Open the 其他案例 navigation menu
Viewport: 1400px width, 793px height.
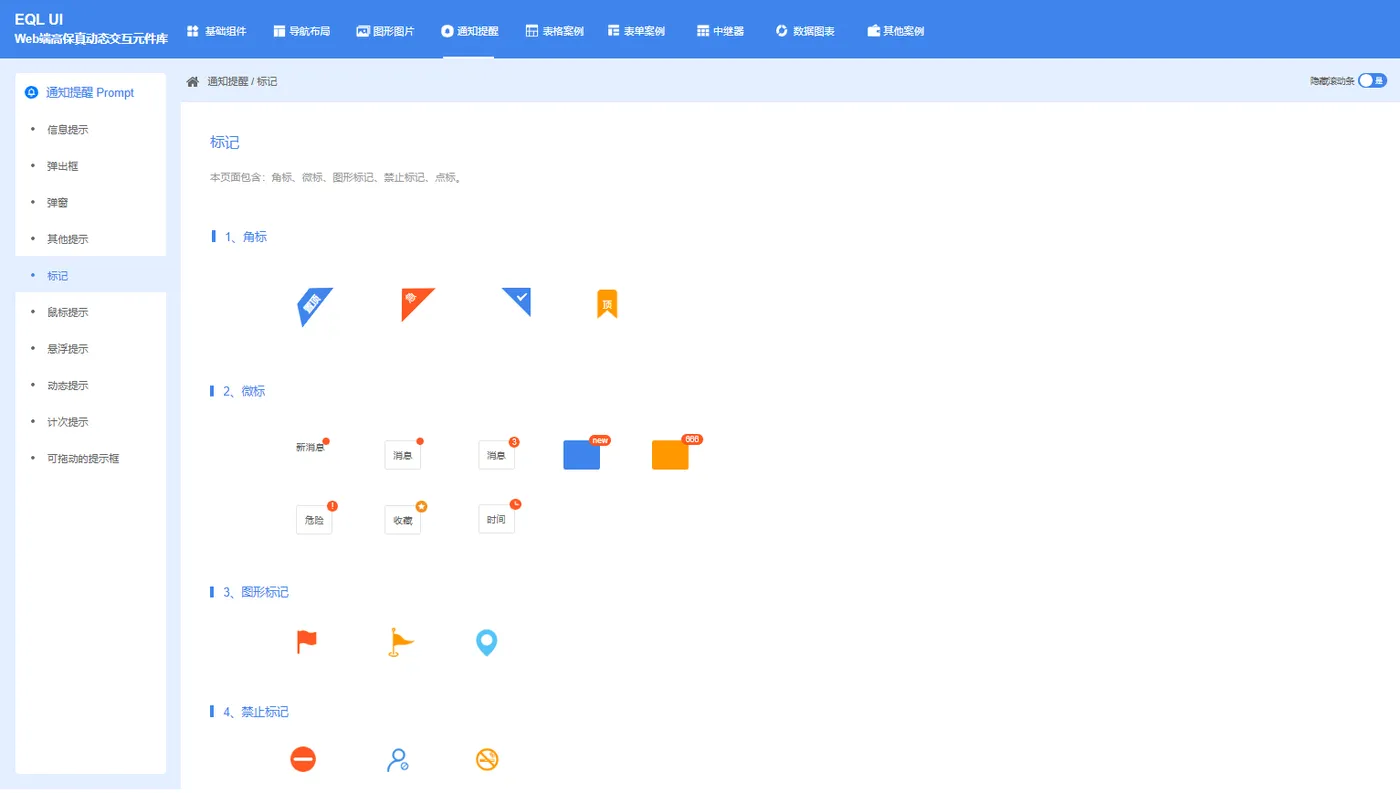tap(895, 31)
